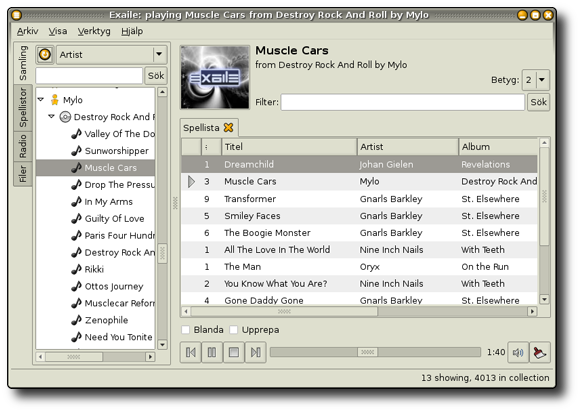The image size is (580, 412).
Task: Click the Album column header
Action: click(498, 147)
